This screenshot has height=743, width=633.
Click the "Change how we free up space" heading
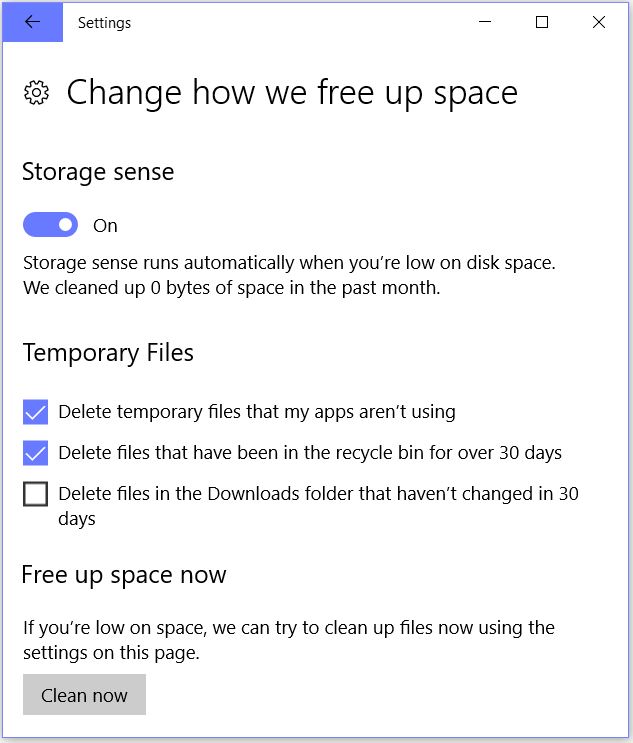point(292,93)
